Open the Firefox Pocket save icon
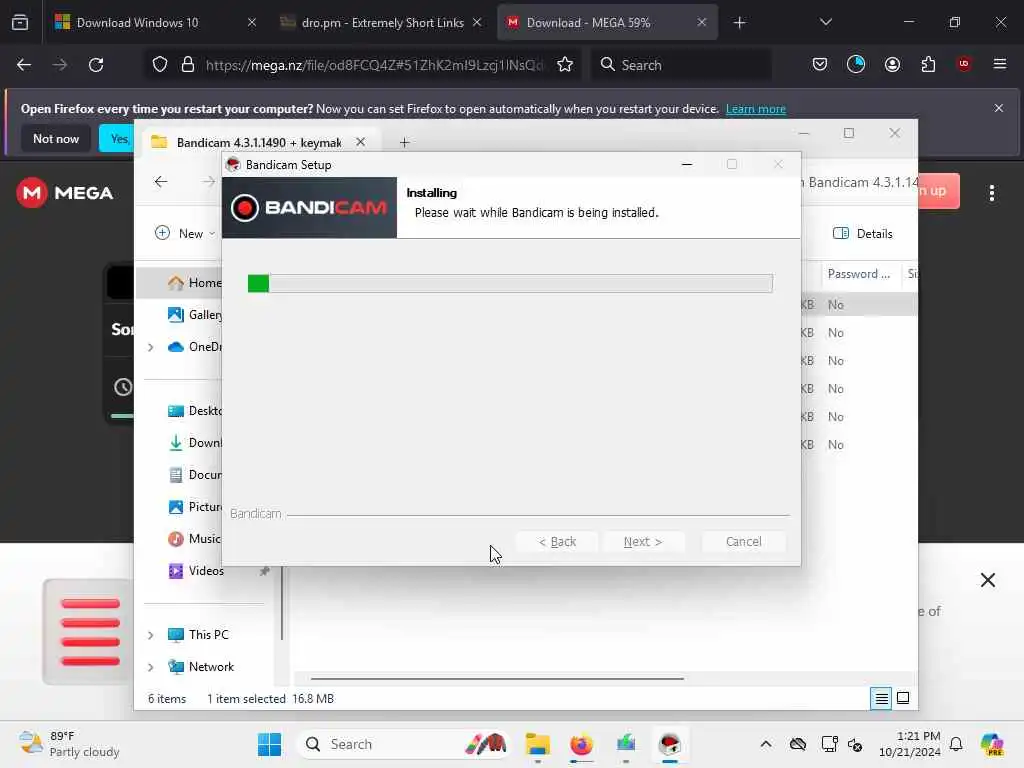 (820, 64)
